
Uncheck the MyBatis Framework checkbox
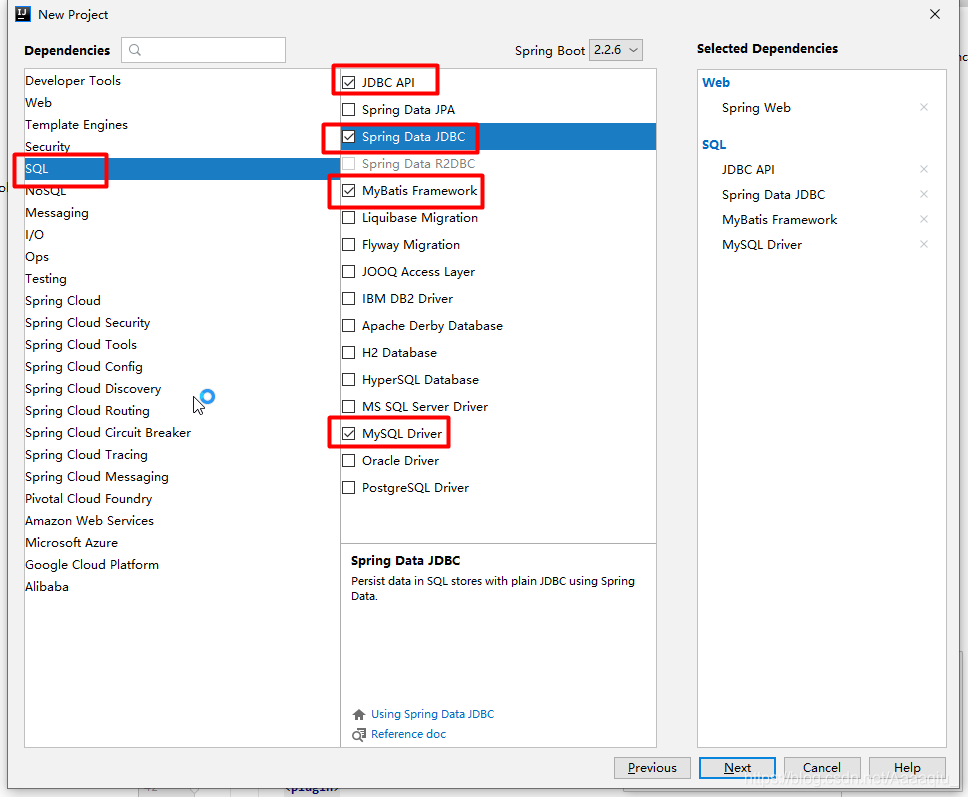click(x=349, y=191)
